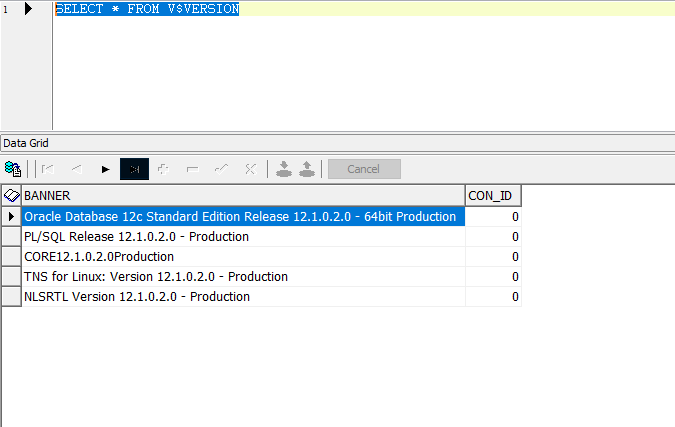
Task: Click the up-arrow tray icon before Cancel
Action: (307, 169)
